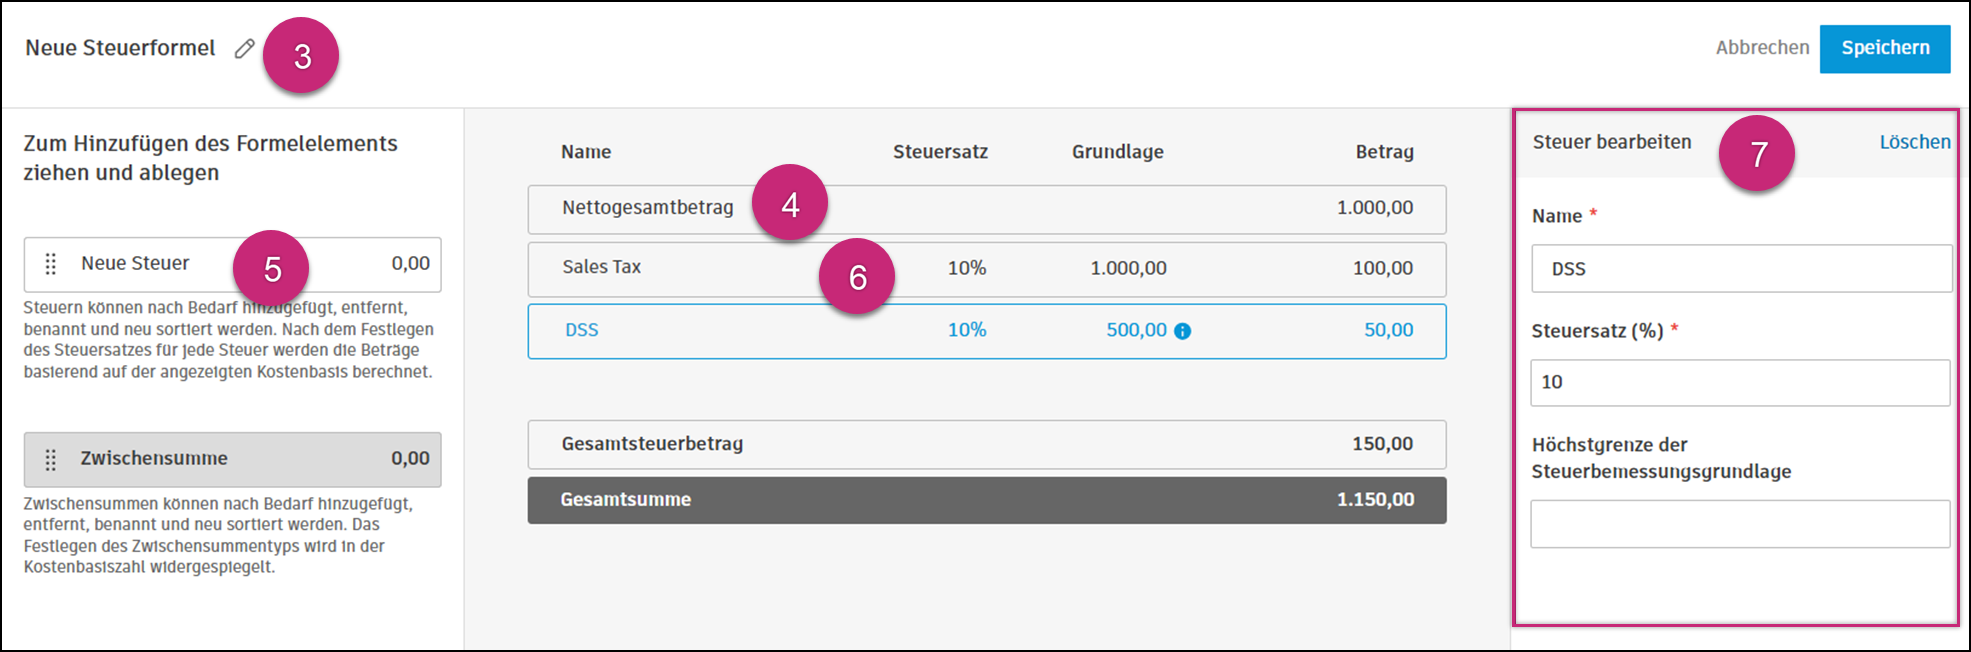Click the Steuersatz (%) input showing 10

point(1740,383)
